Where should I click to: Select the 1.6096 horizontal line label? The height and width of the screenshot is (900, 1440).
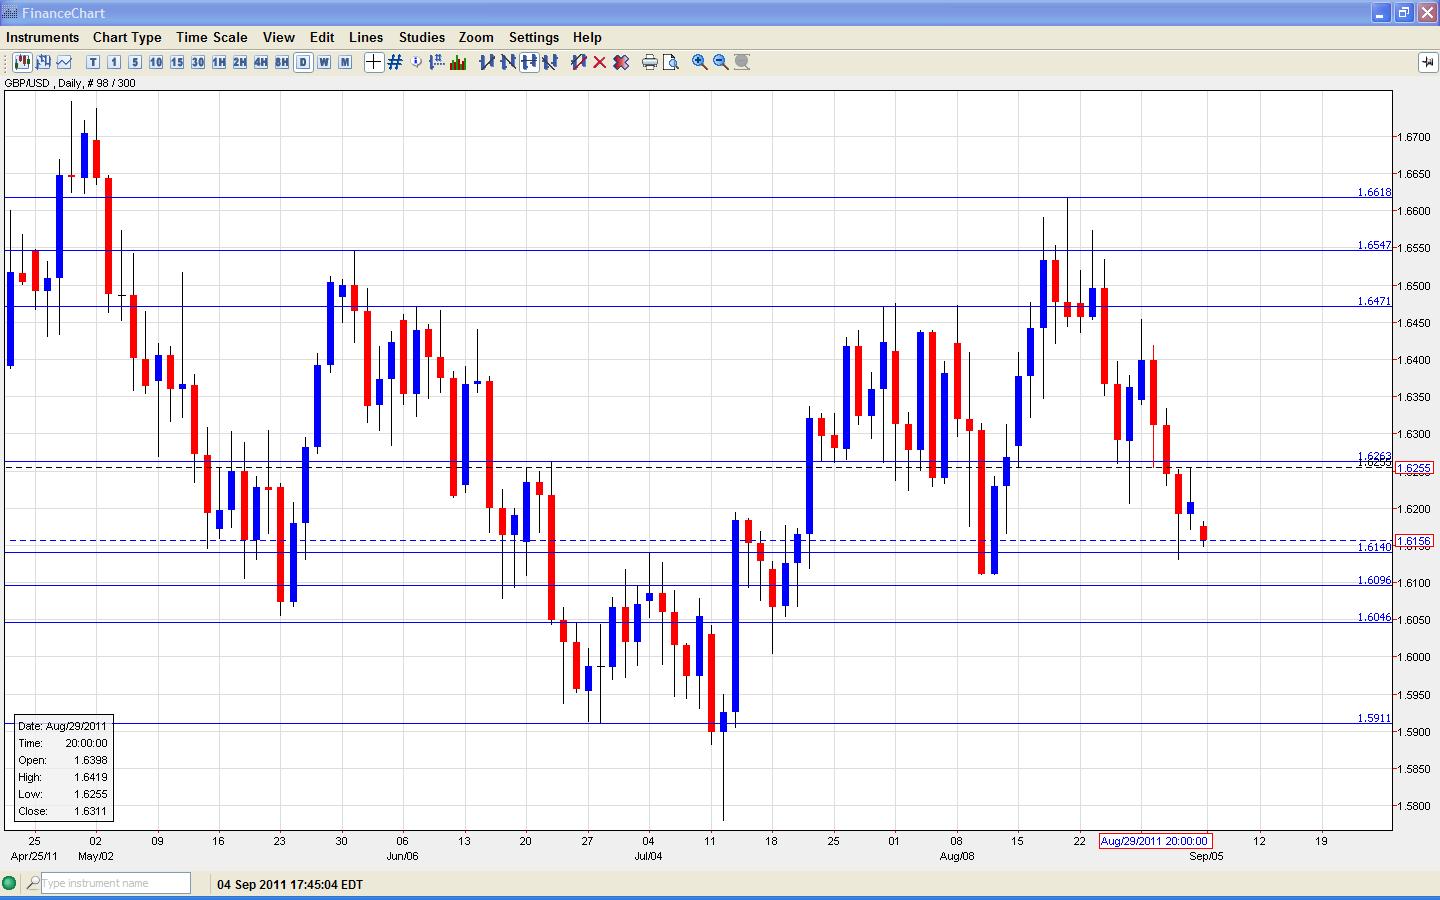pos(1374,580)
